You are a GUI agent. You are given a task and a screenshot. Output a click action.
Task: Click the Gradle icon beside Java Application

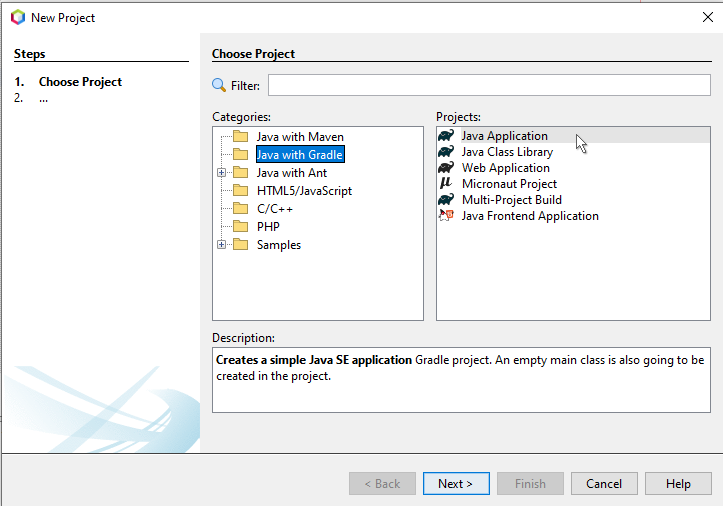(446, 136)
